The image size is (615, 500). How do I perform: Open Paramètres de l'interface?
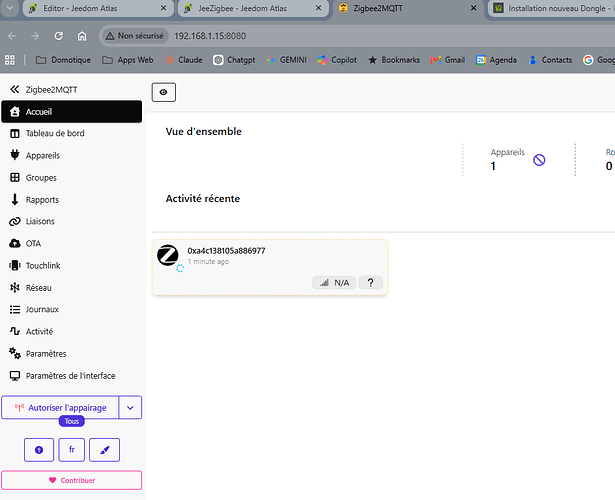coord(72,376)
